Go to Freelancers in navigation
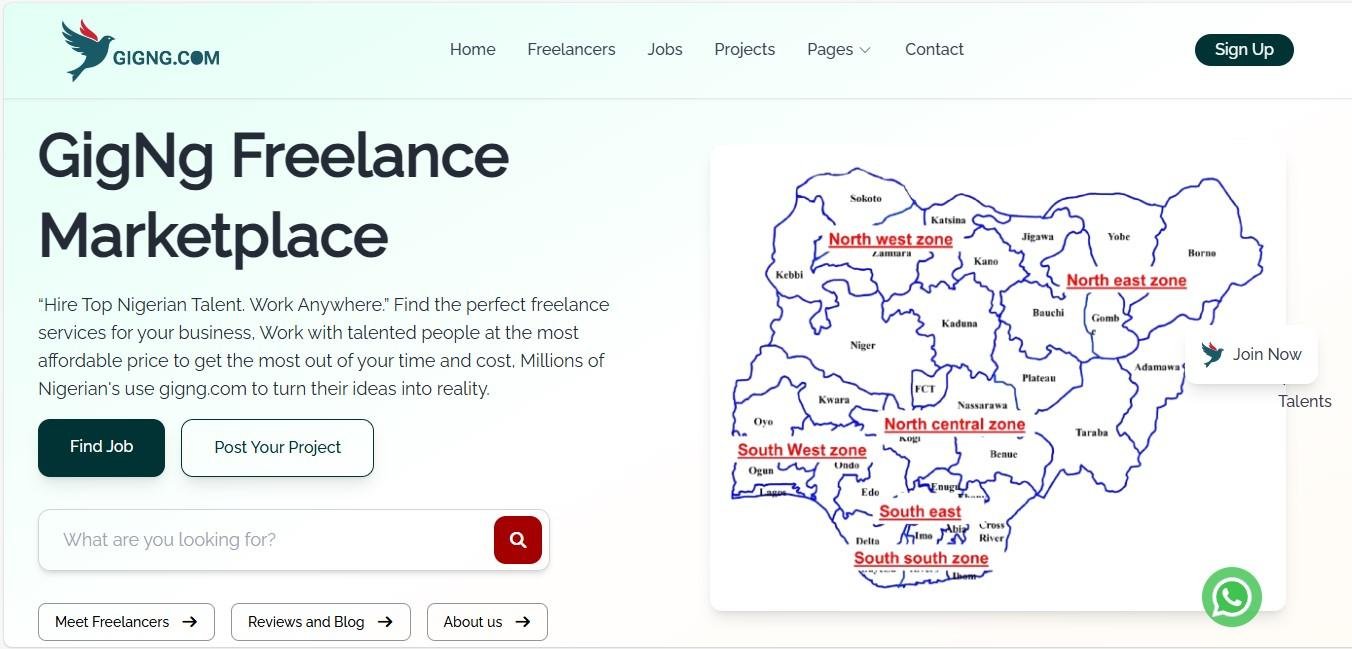Viewport: 1352px width, 649px height. [x=571, y=49]
